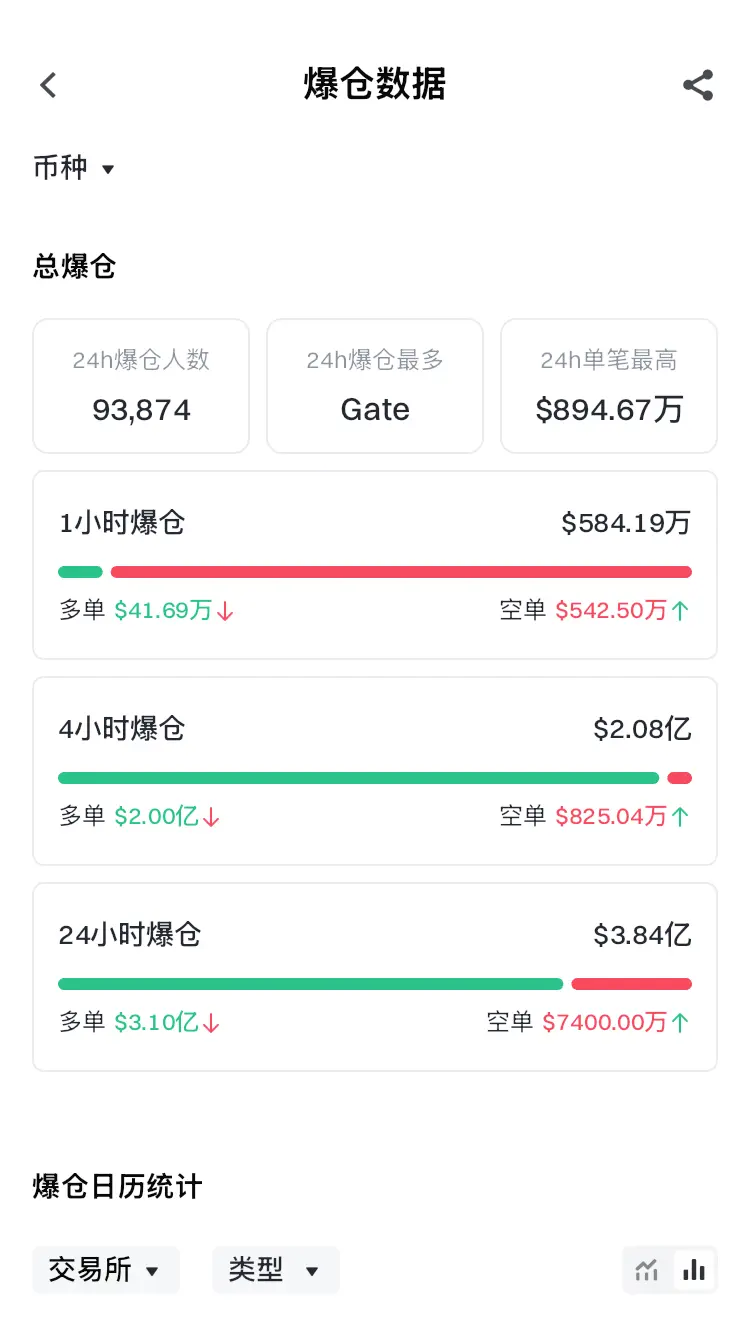Switch to bar chart view icon

coord(694,1270)
